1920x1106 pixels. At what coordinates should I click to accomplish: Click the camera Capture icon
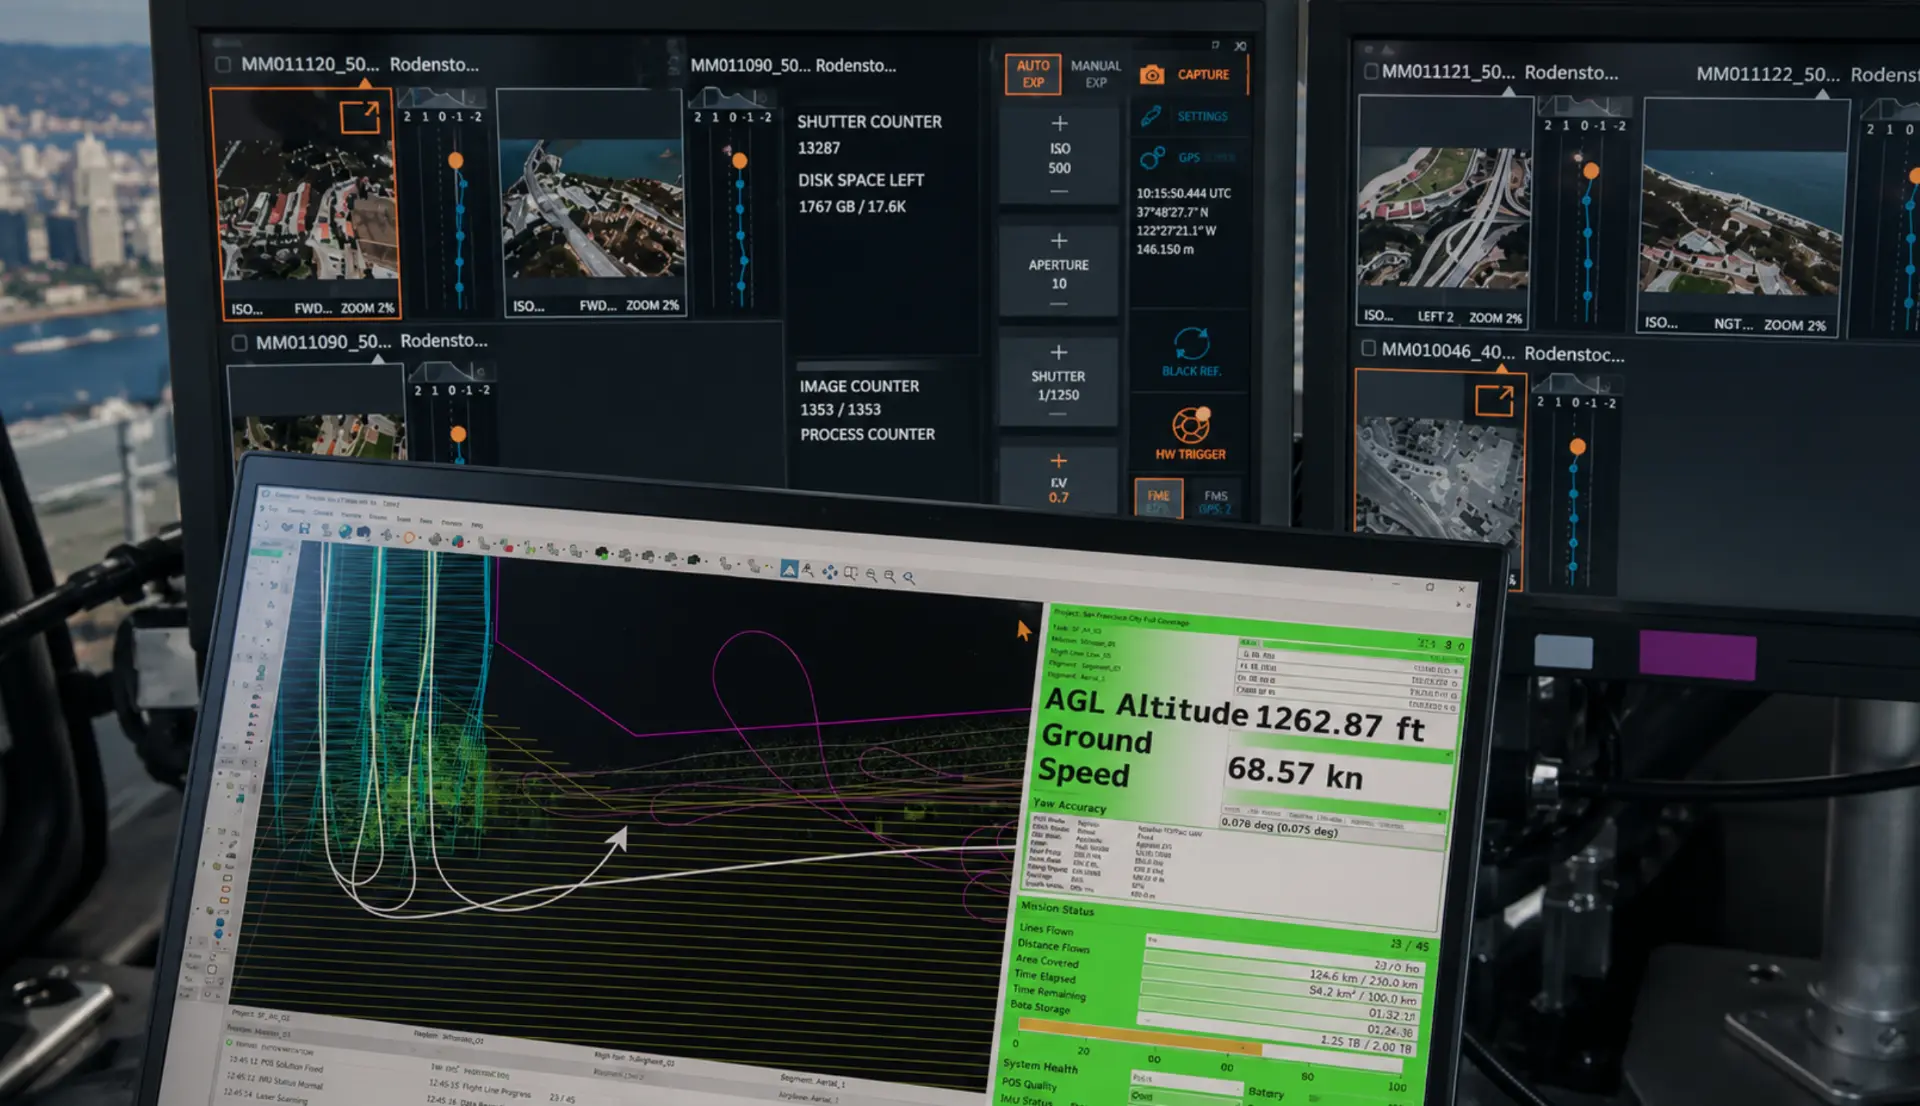1152,75
